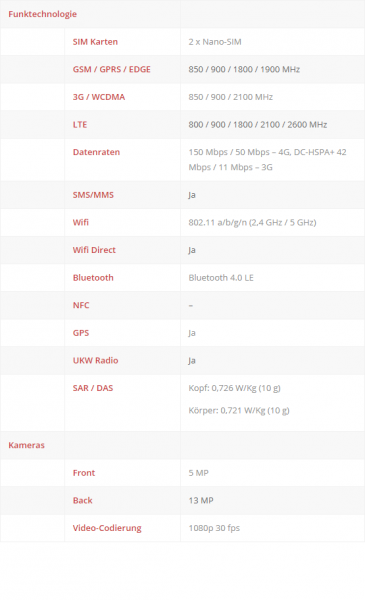Click the 1080p 30 fps value
365x600 pixels.
214,528
